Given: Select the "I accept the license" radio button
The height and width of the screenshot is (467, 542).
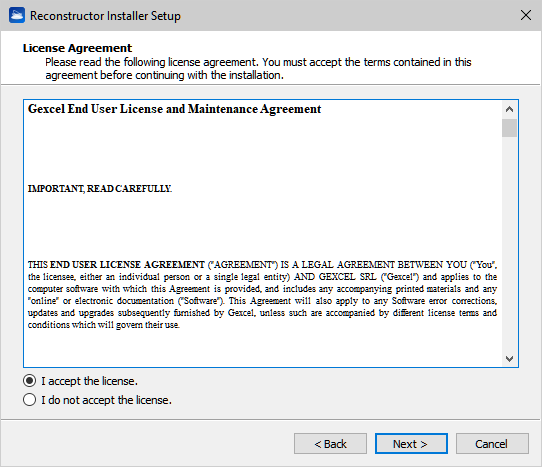Looking at the screenshot, I should tap(29, 381).
